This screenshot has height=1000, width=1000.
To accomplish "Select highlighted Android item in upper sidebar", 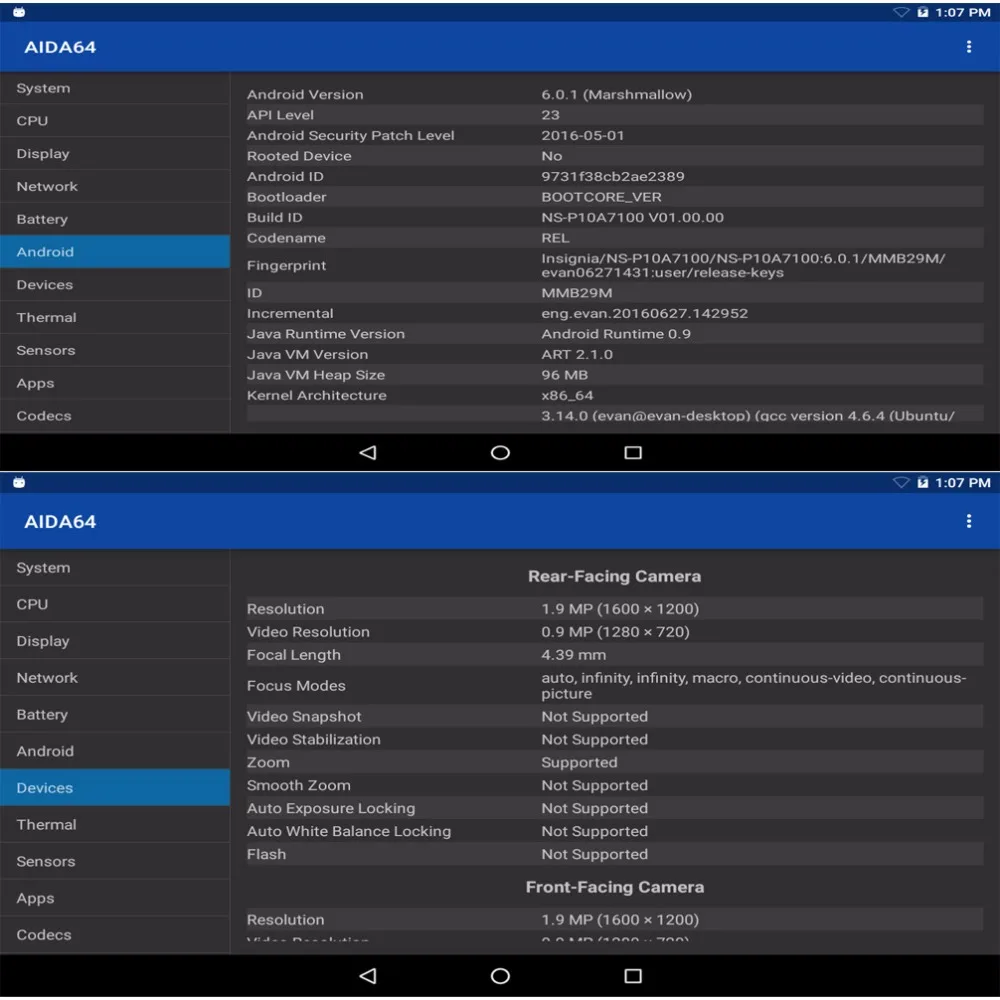I will coord(115,252).
